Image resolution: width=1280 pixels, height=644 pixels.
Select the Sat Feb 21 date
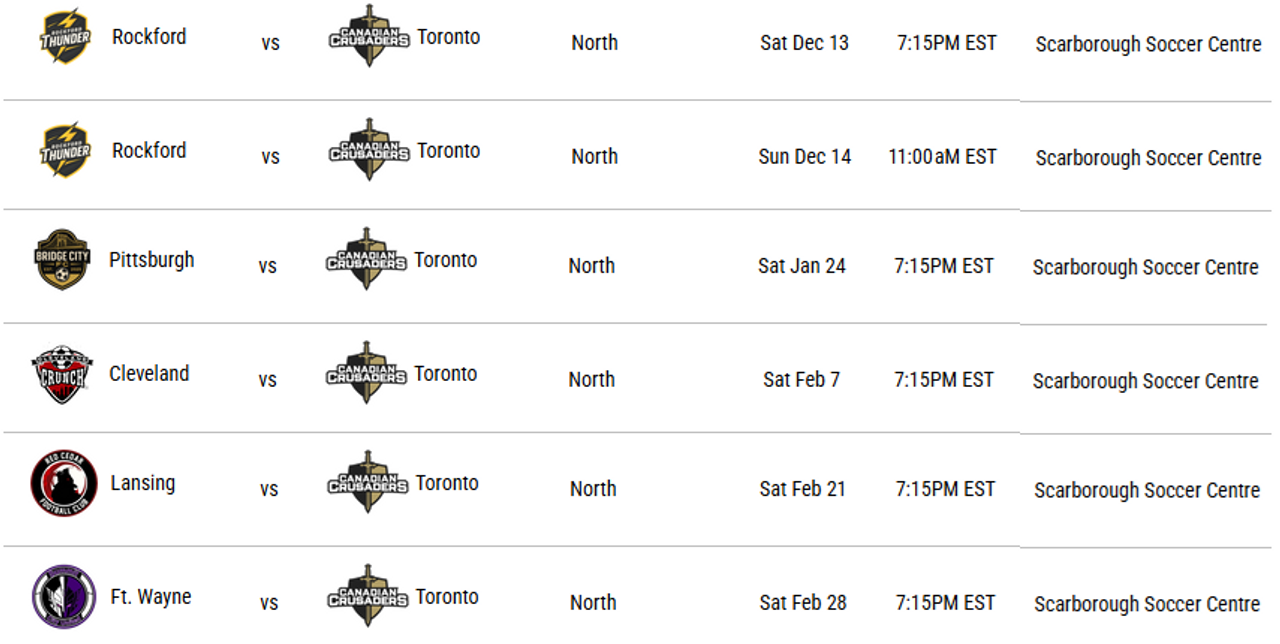tap(802, 489)
